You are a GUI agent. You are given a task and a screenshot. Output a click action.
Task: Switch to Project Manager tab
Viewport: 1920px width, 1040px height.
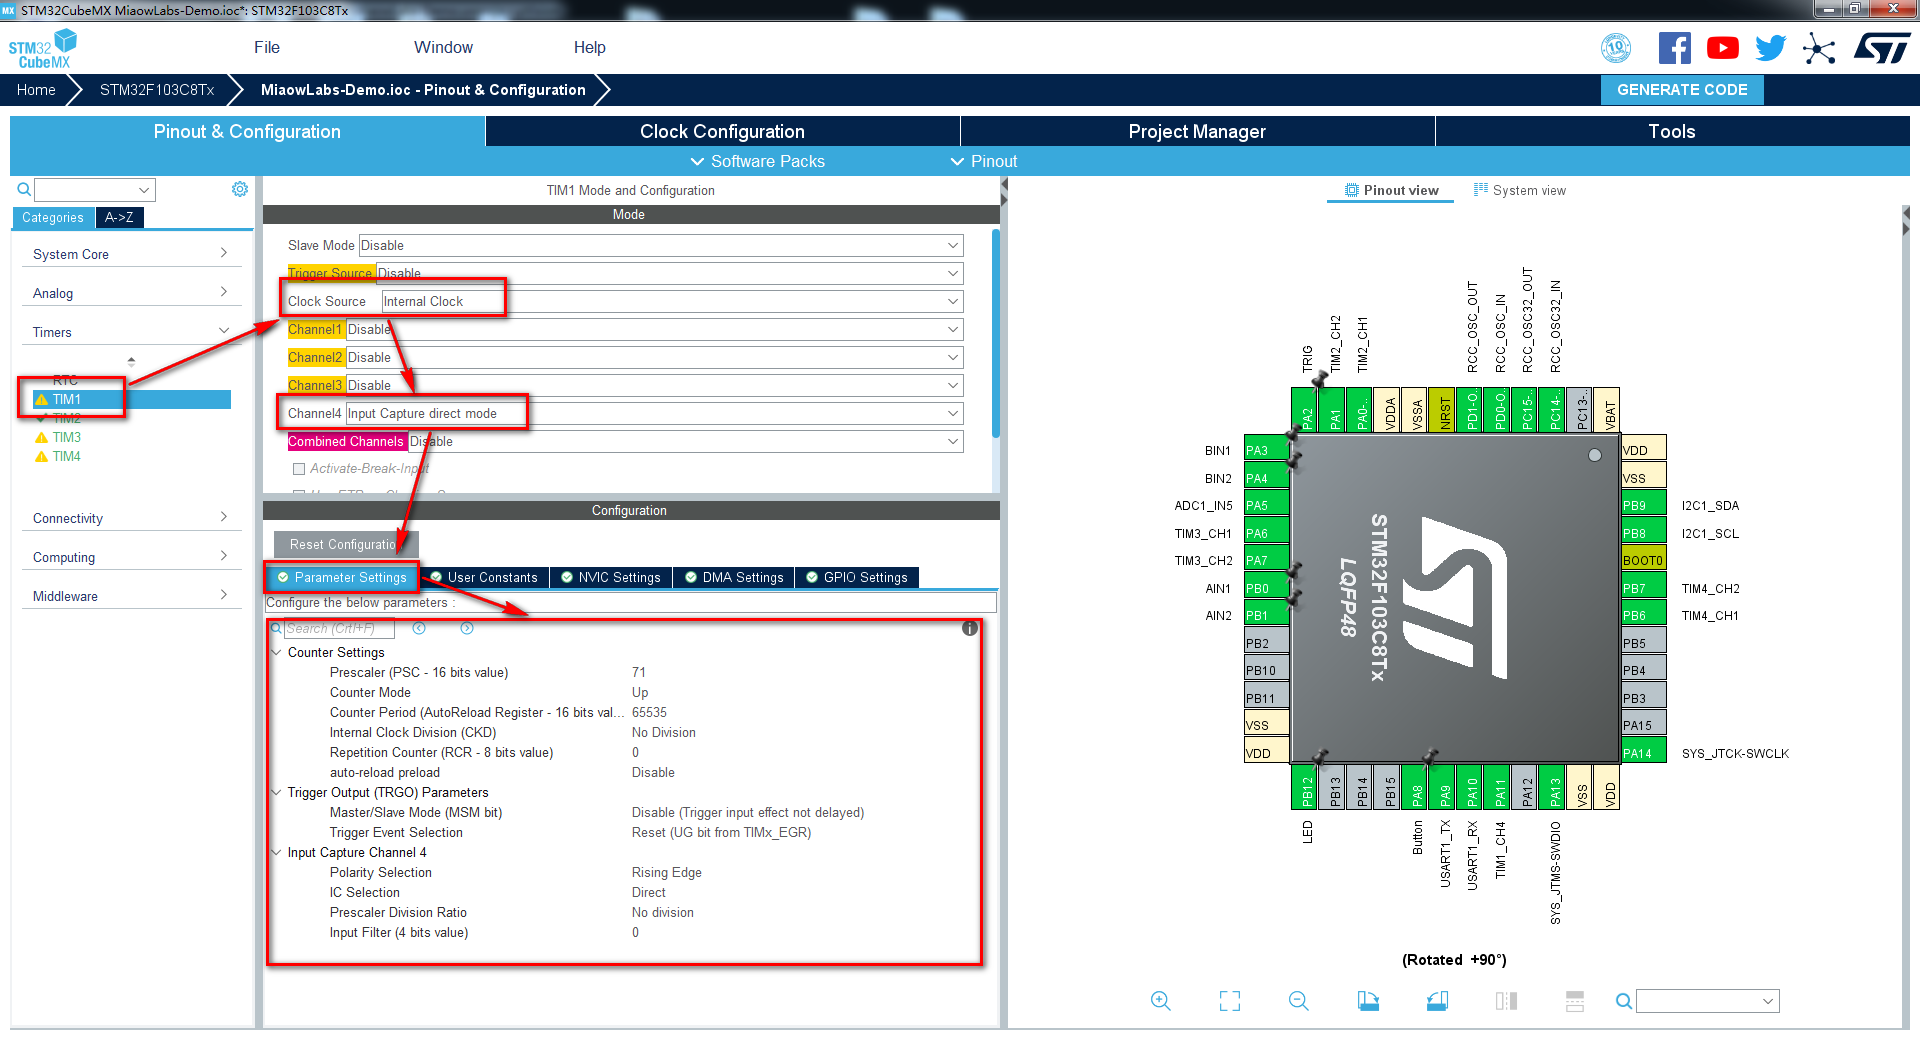[x=1197, y=131]
